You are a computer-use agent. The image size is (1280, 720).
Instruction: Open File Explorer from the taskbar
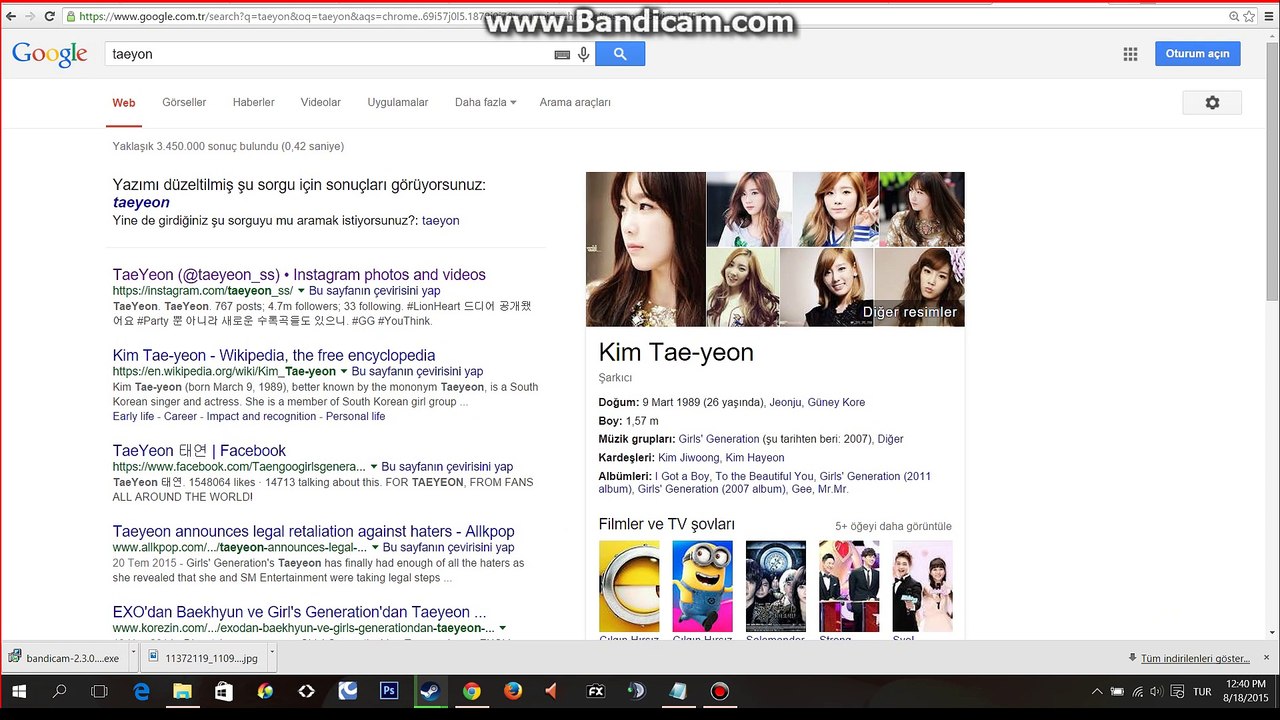pos(182,691)
